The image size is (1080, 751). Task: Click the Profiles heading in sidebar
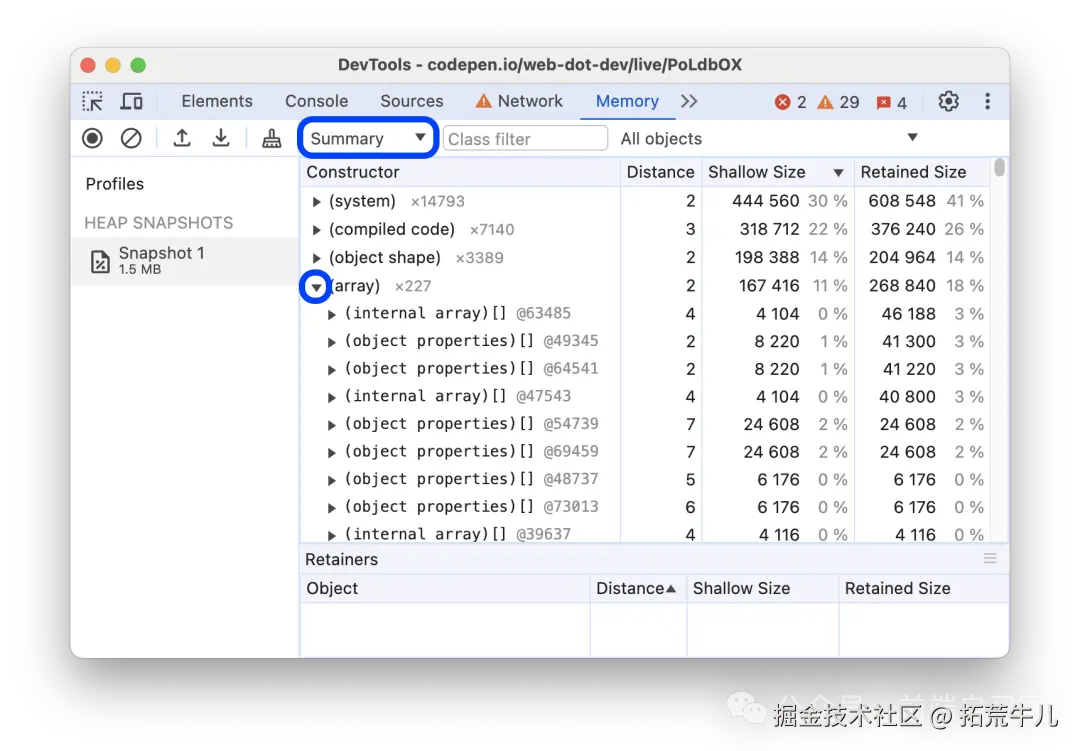pos(114,184)
